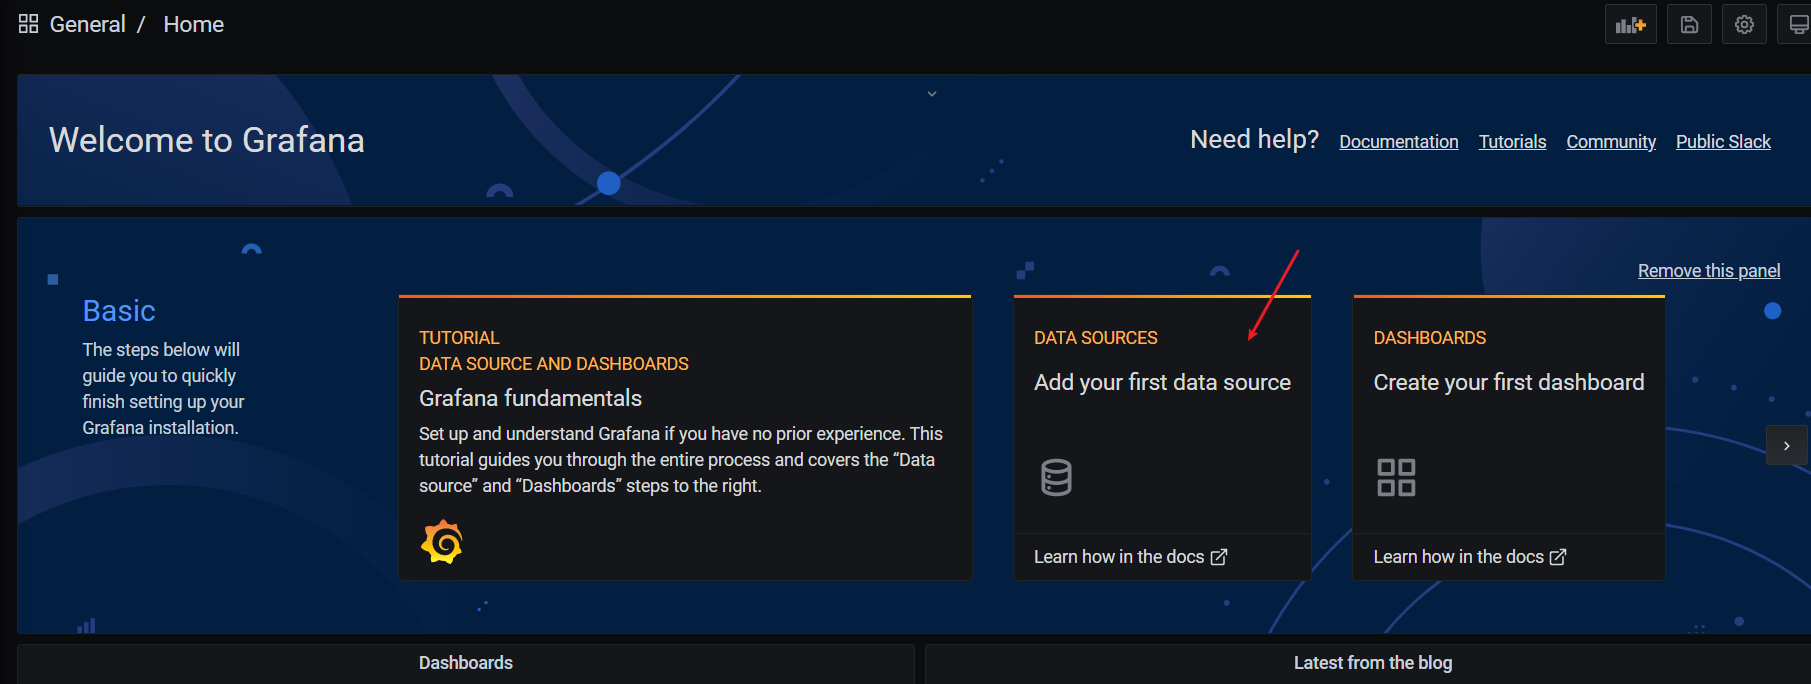The height and width of the screenshot is (684, 1811).
Task: Open the Grafana fundamentals tutorial card
Action: point(685,438)
